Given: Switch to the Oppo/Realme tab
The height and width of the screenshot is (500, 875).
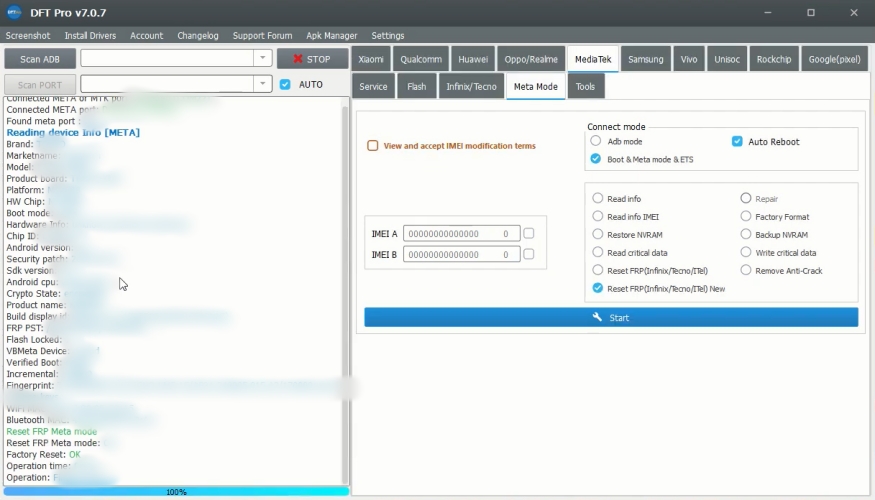Looking at the screenshot, I should [531, 59].
